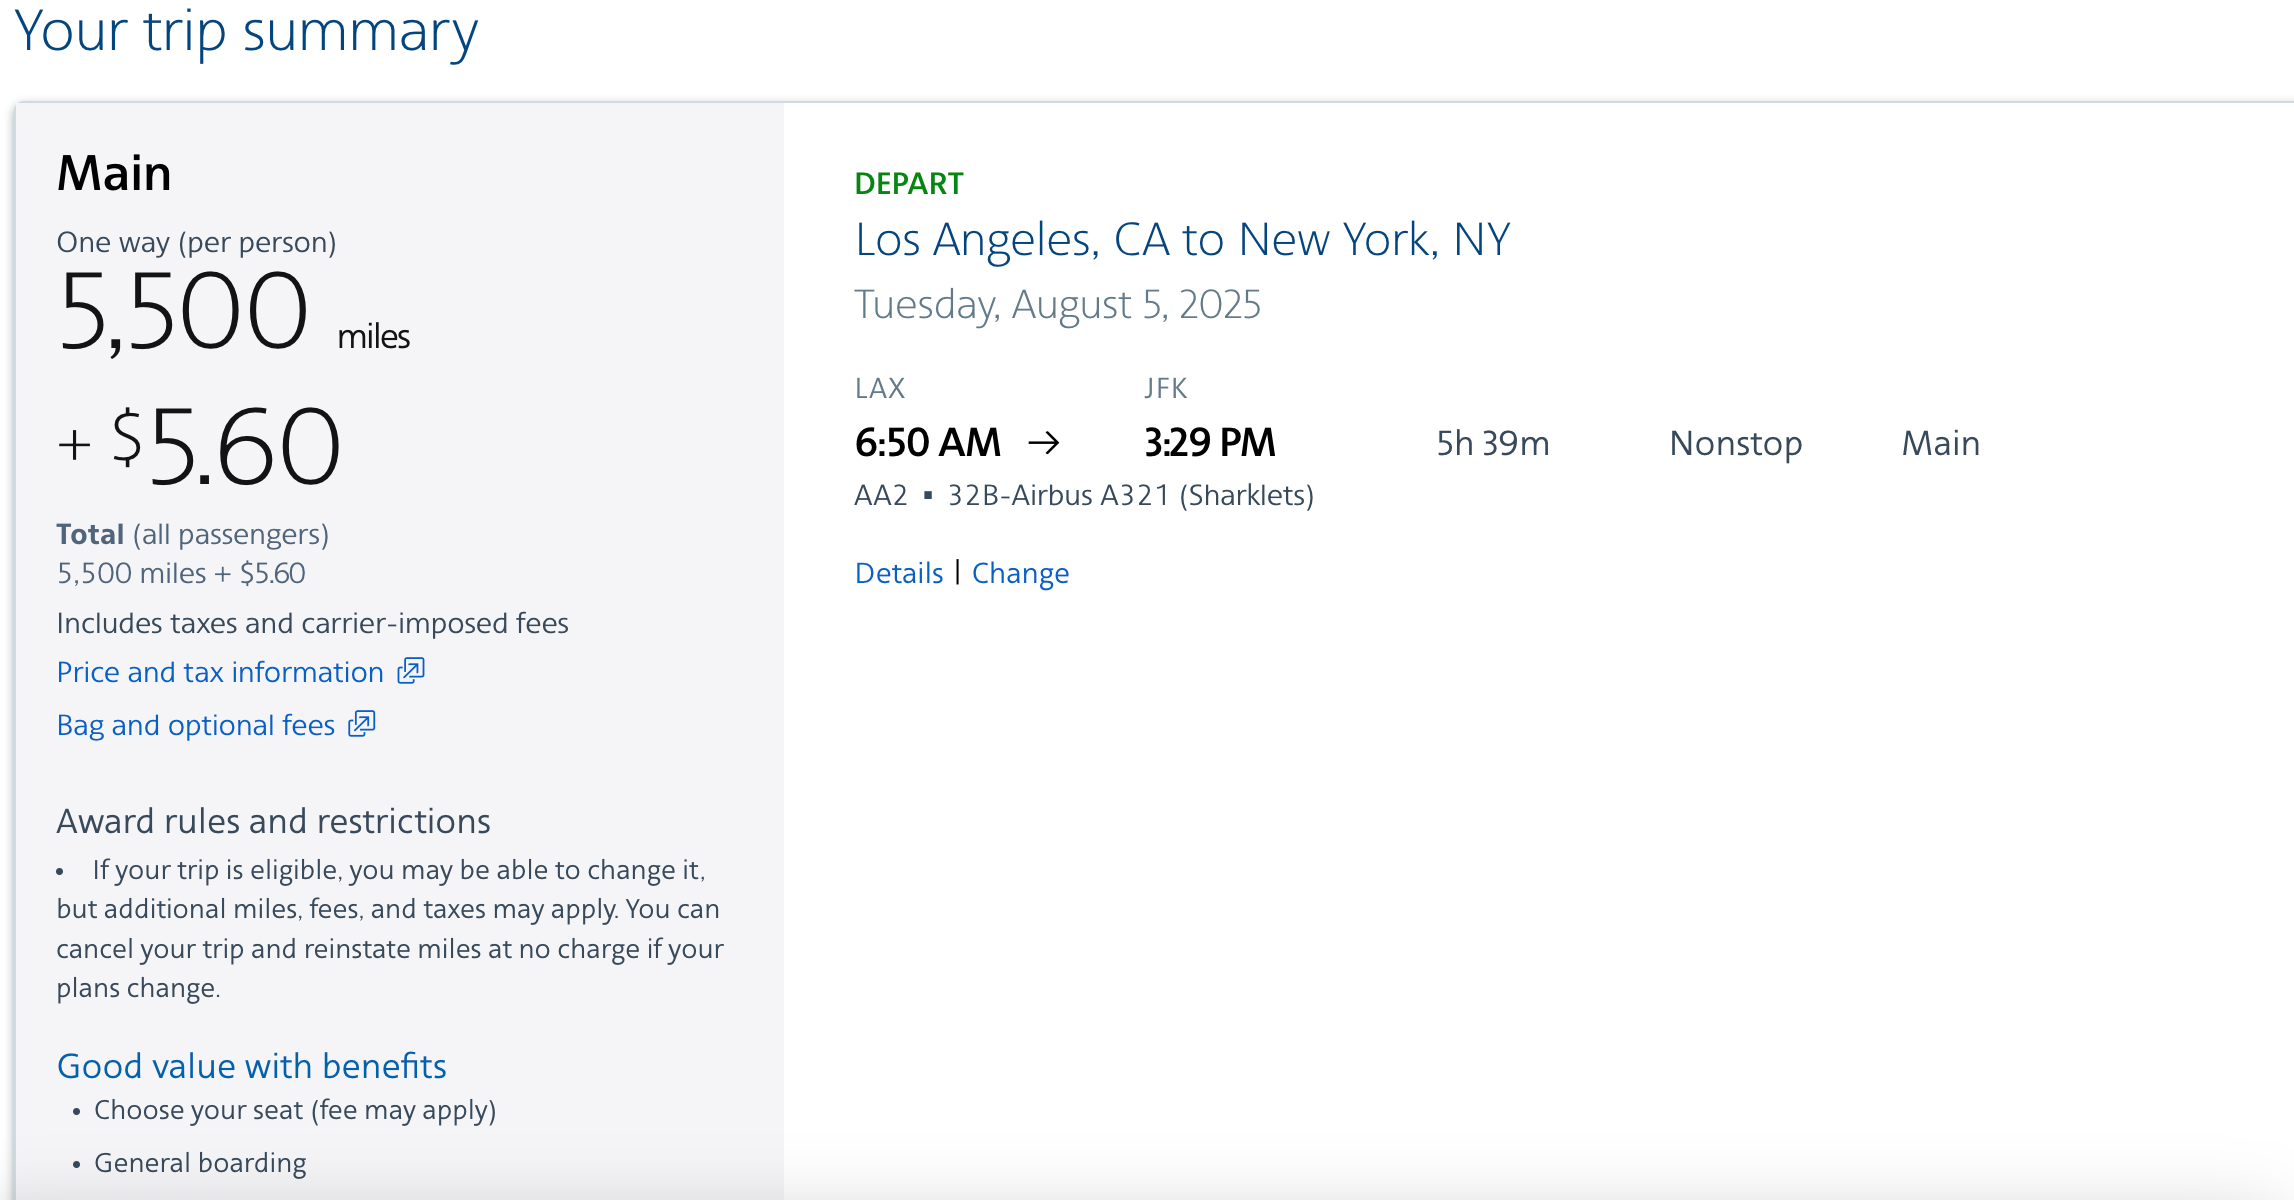Click the 3:29 PM arrival time

[1209, 443]
